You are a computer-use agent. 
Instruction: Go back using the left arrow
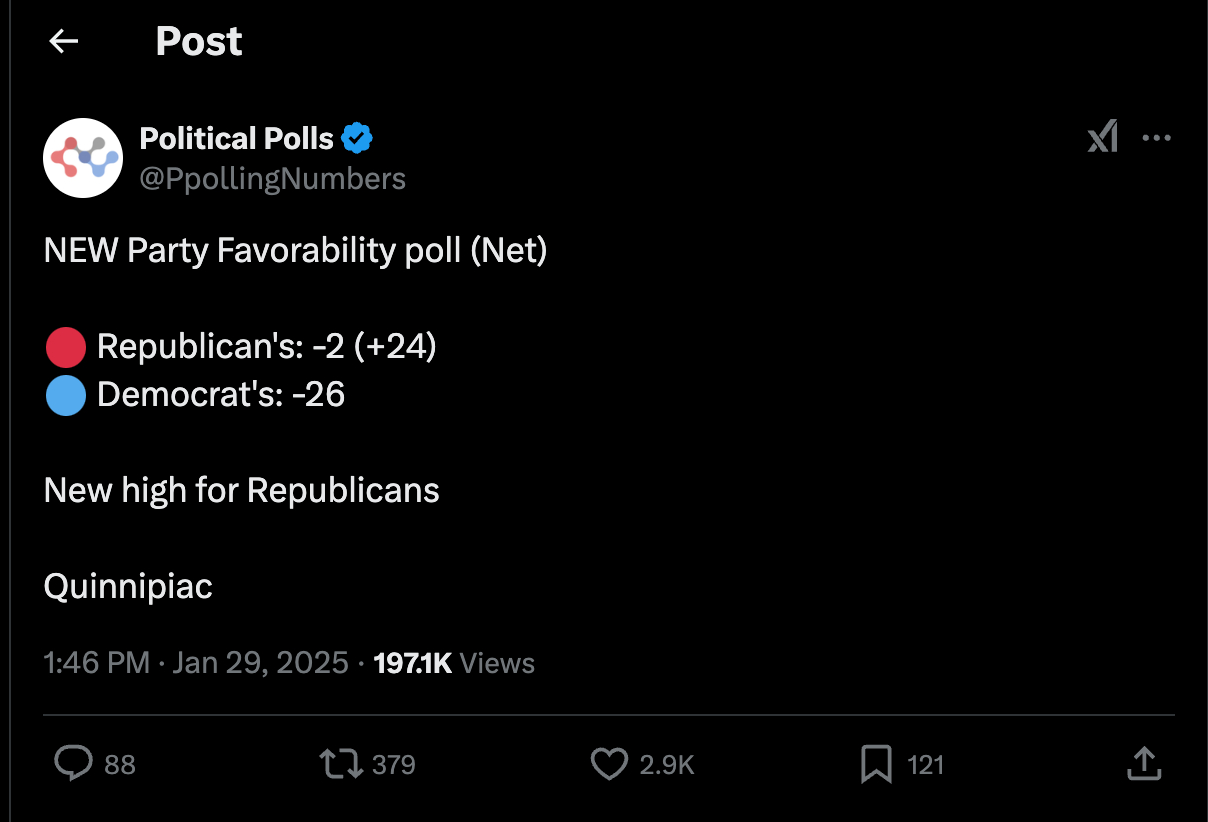point(64,41)
